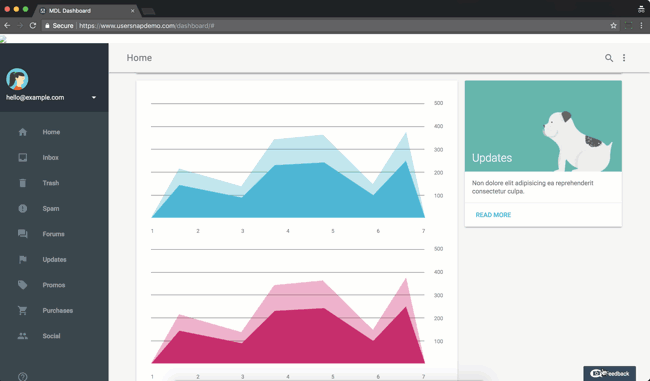Click the Social people icon
The image size is (650, 381).
pos(23,336)
